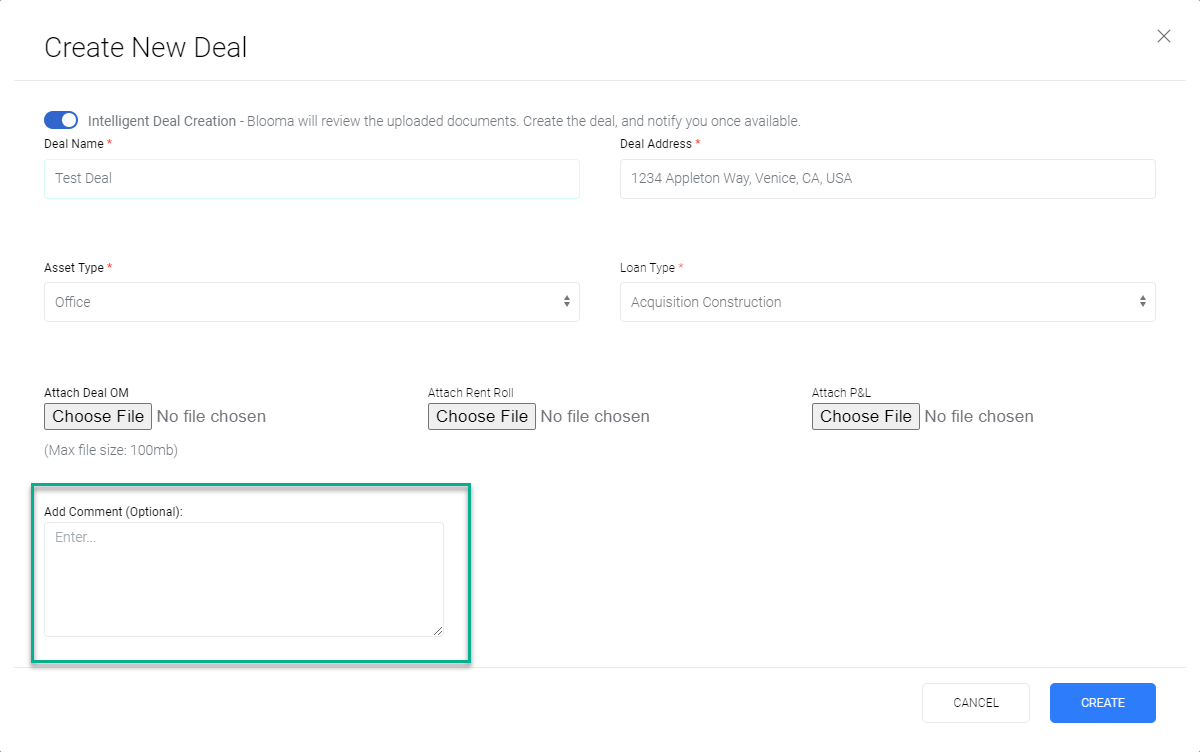Click the Create button
Image resolution: width=1200 pixels, height=752 pixels.
1103,703
